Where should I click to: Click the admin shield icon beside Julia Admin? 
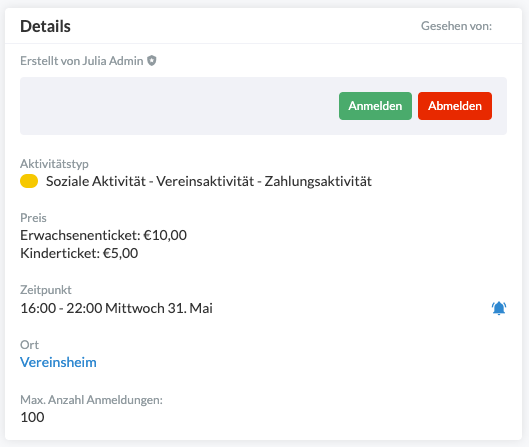click(152, 61)
